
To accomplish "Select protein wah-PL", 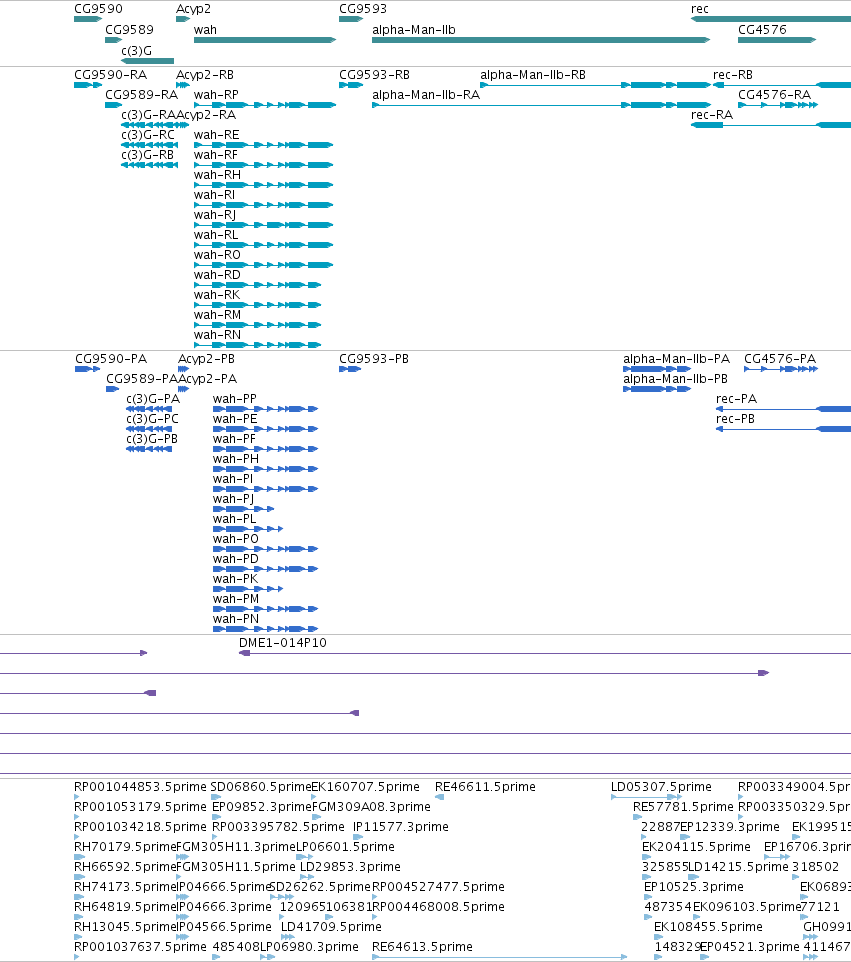I will point(234,519).
